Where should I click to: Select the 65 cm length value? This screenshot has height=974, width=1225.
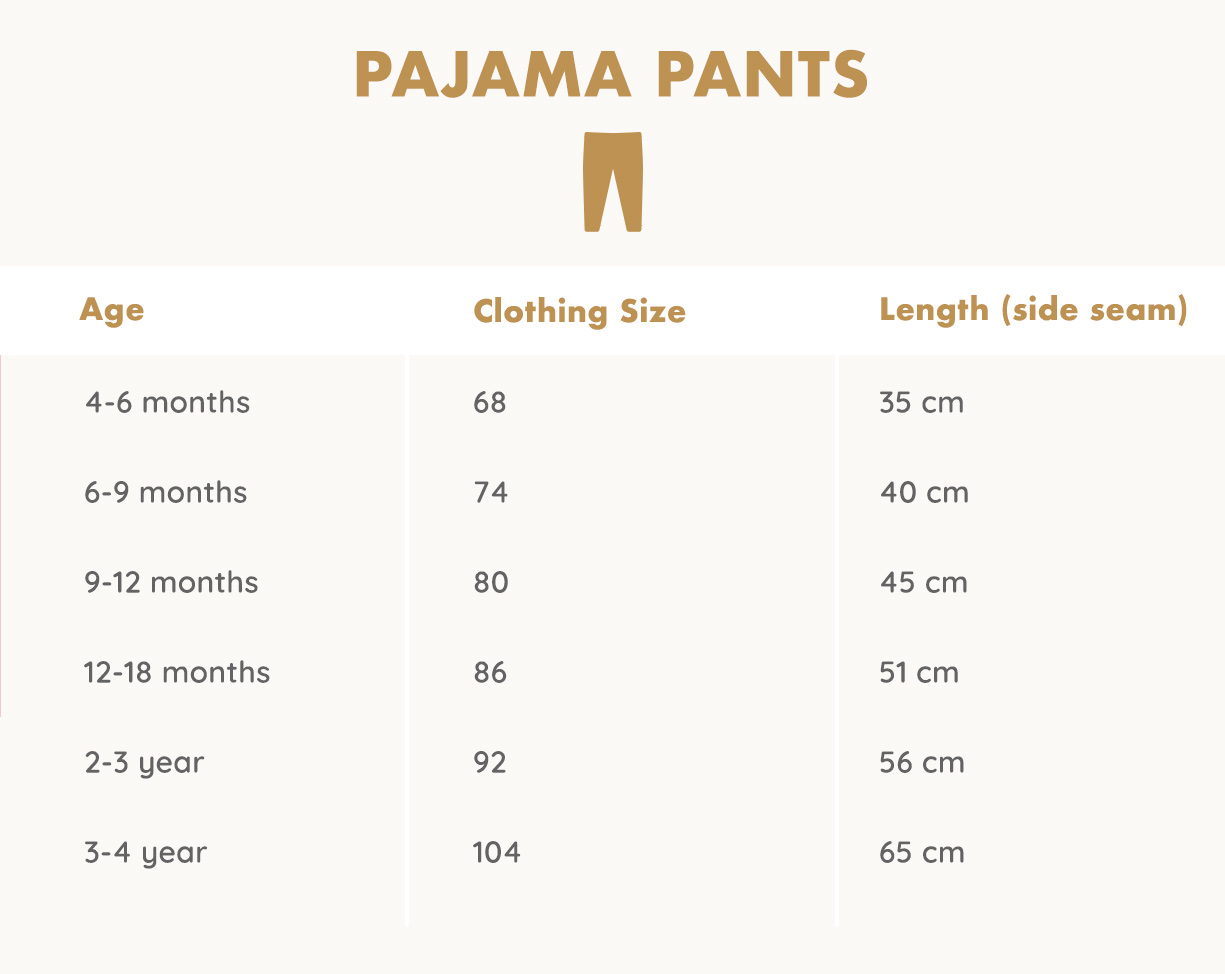pos(922,853)
